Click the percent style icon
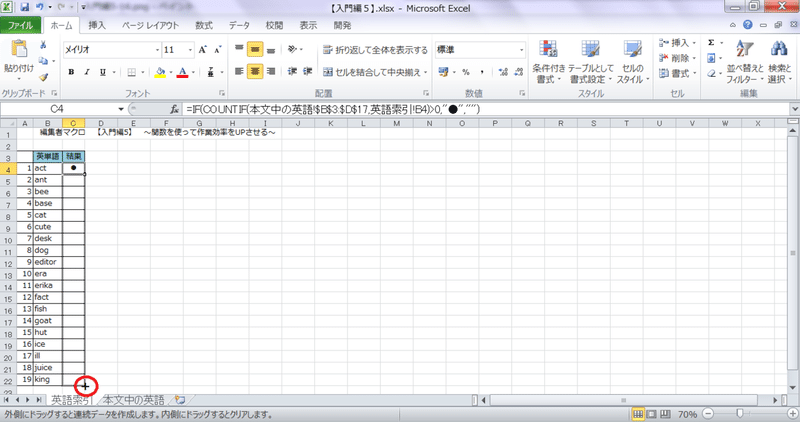Screen dimensions: 800x422 pos(466,72)
